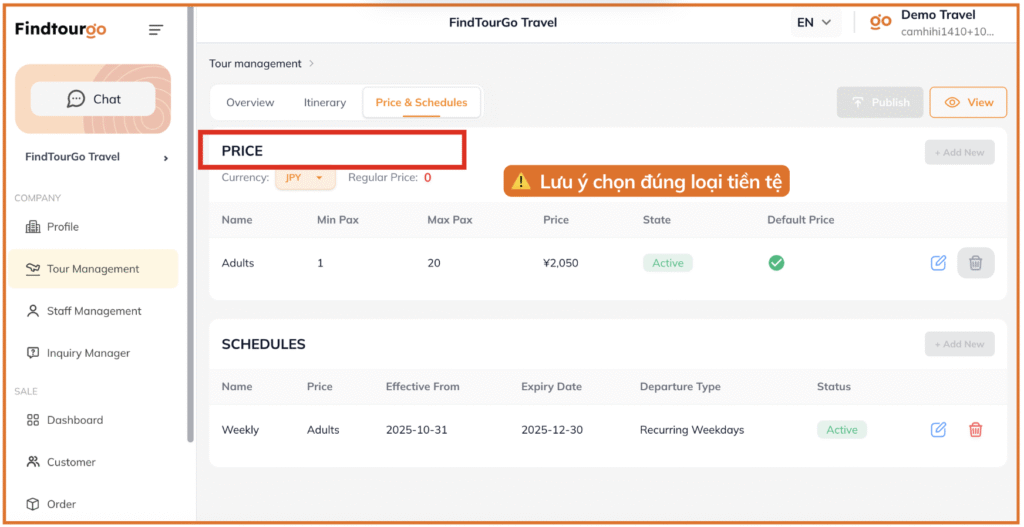Image resolution: width=1024 pixels, height=527 pixels.
Task: Click the FindTourGo logo in sidebar
Action: coord(60,29)
